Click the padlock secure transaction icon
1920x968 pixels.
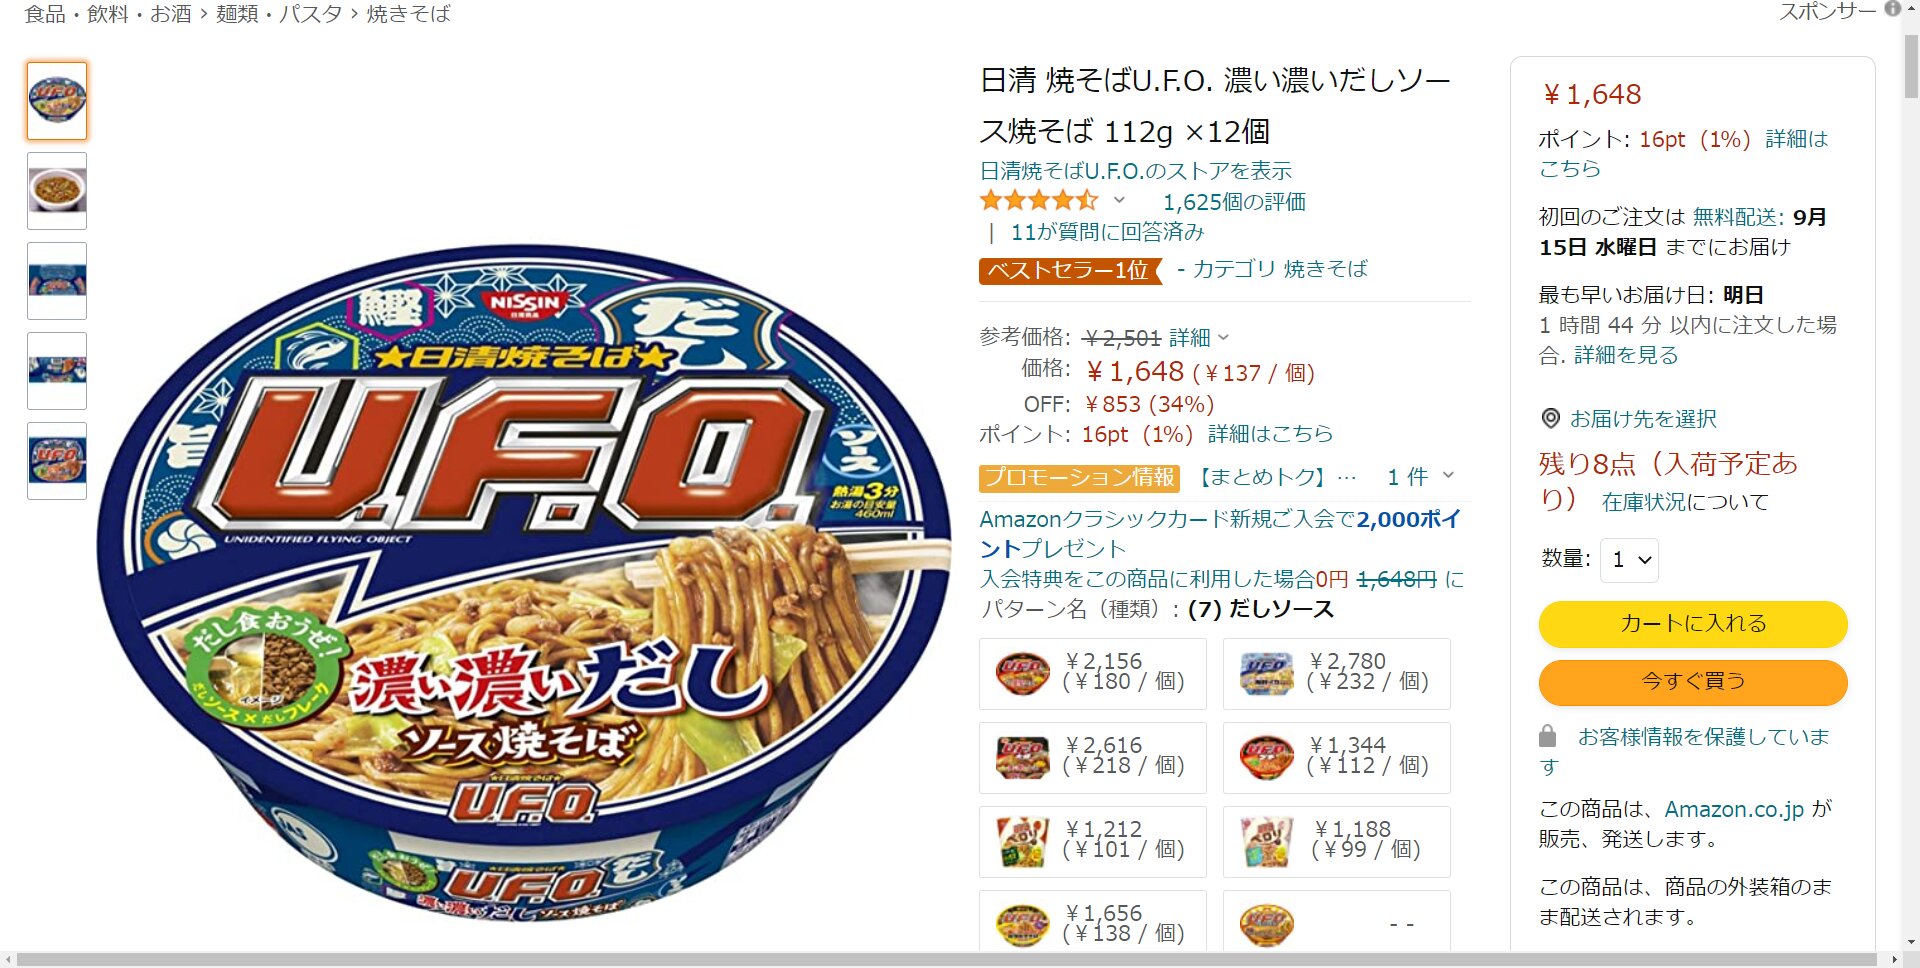[1547, 736]
